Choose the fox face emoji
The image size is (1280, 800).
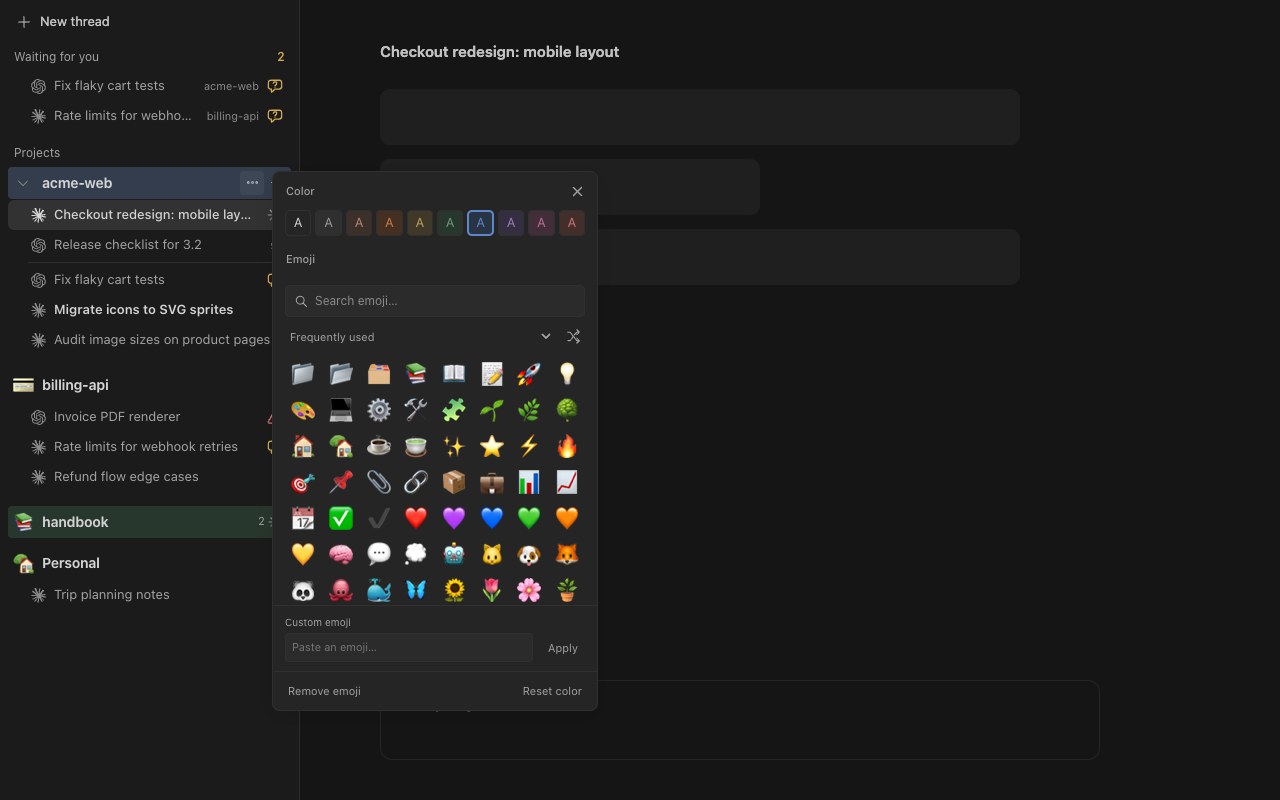[x=567, y=554]
